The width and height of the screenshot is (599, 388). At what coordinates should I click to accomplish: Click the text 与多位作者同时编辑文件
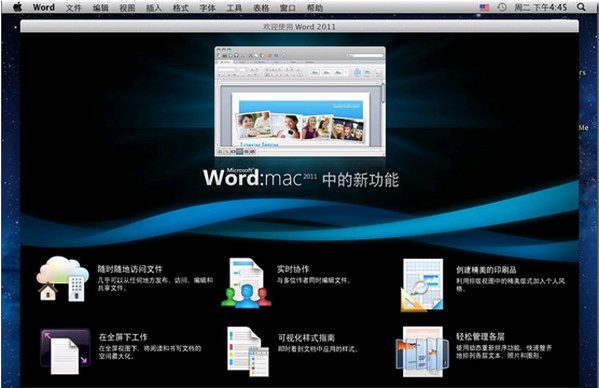pyautogui.click(x=314, y=280)
